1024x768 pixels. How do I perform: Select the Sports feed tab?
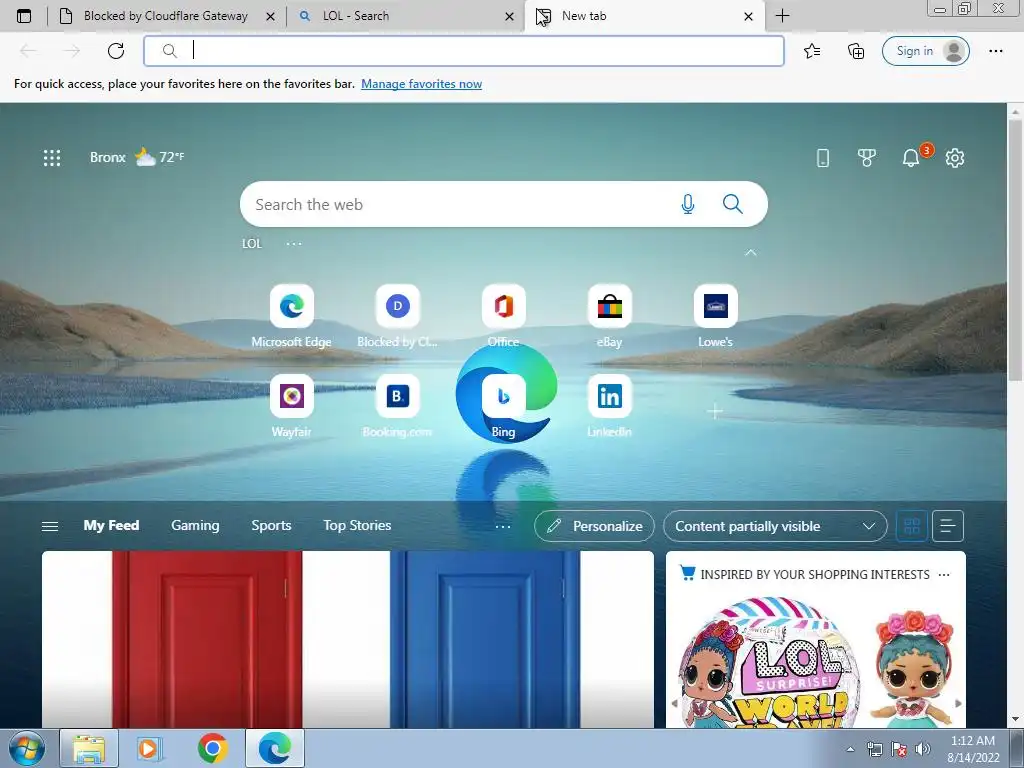(271, 525)
